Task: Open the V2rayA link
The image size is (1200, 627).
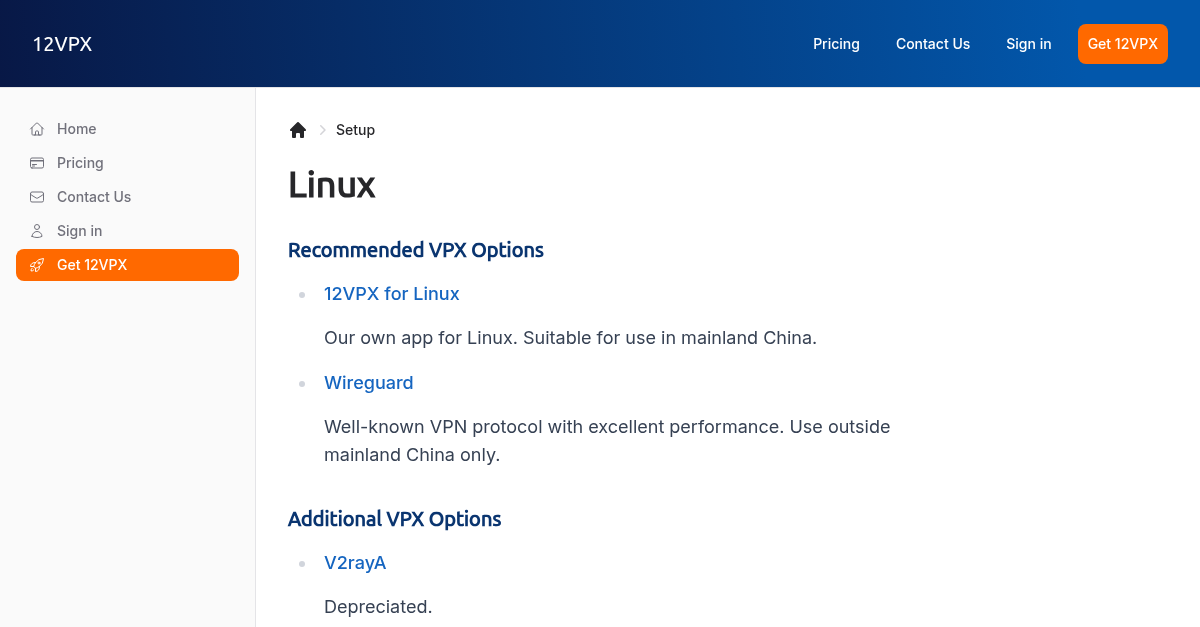Action: click(355, 563)
